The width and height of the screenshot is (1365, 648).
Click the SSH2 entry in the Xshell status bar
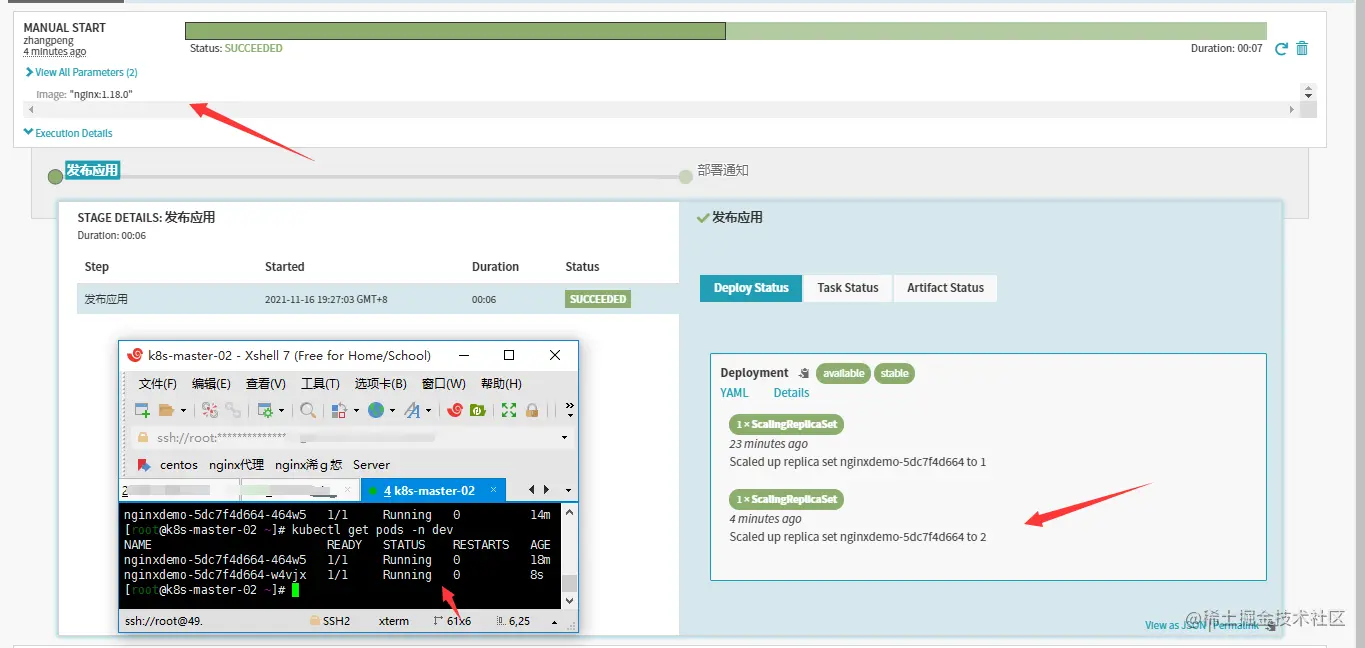[x=330, y=621]
